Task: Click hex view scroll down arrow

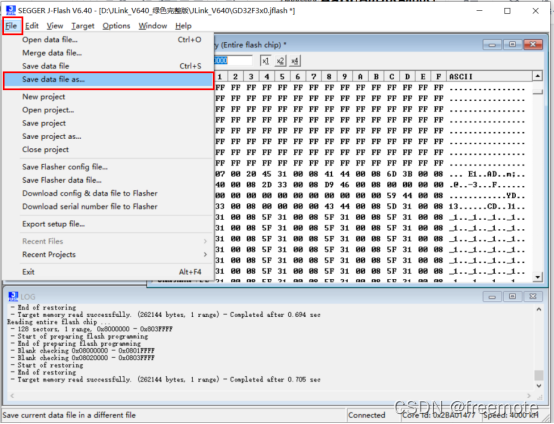Action: (537, 277)
